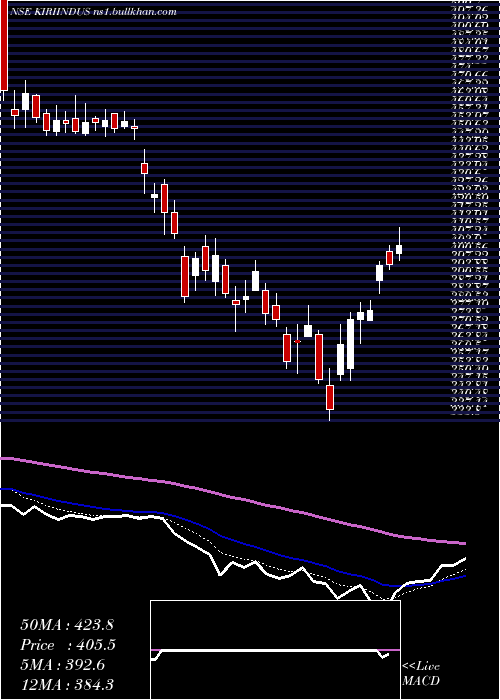Click inside the MACD inset chart box
The image size is (500, 700).
coord(275,650)
